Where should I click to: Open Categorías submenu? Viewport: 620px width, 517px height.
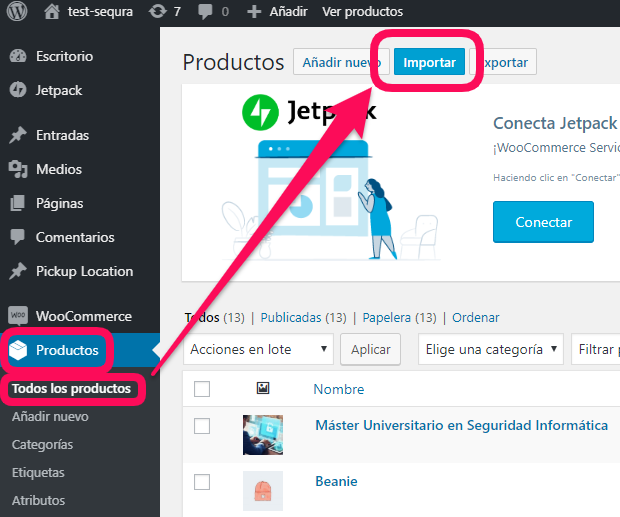click(42, 444)
